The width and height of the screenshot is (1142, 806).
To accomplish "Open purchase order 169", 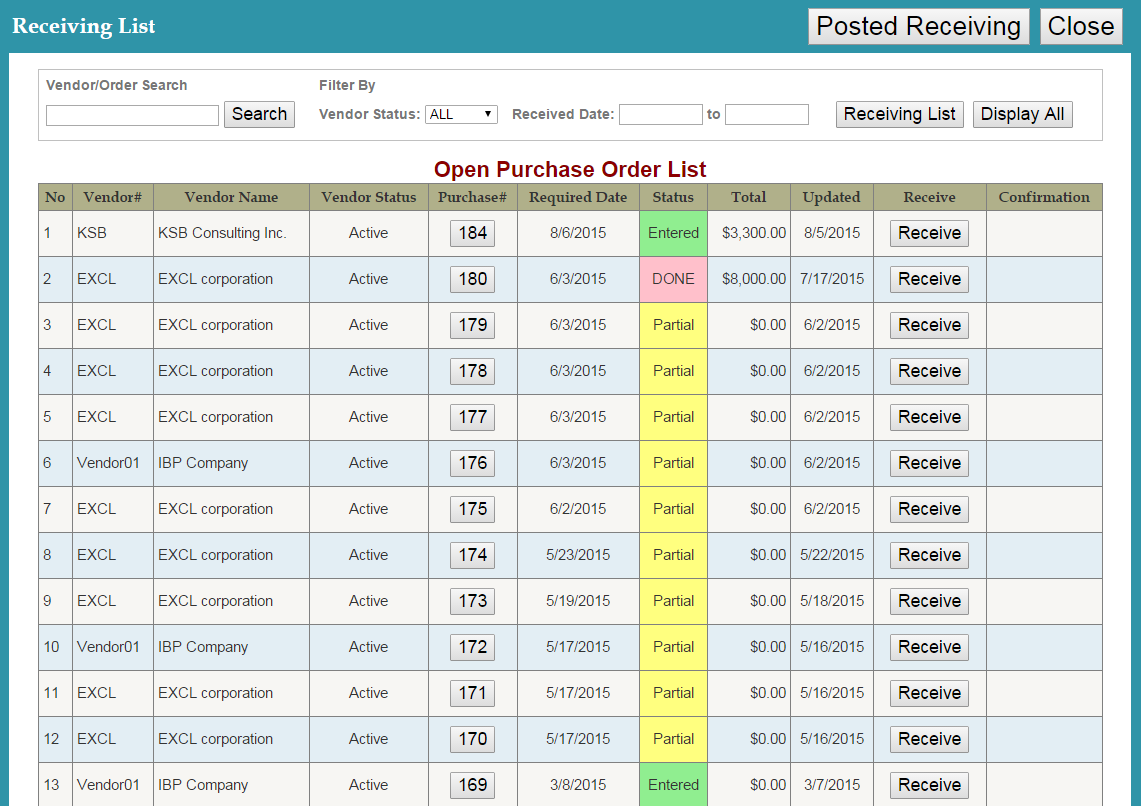I will (472, 785).
